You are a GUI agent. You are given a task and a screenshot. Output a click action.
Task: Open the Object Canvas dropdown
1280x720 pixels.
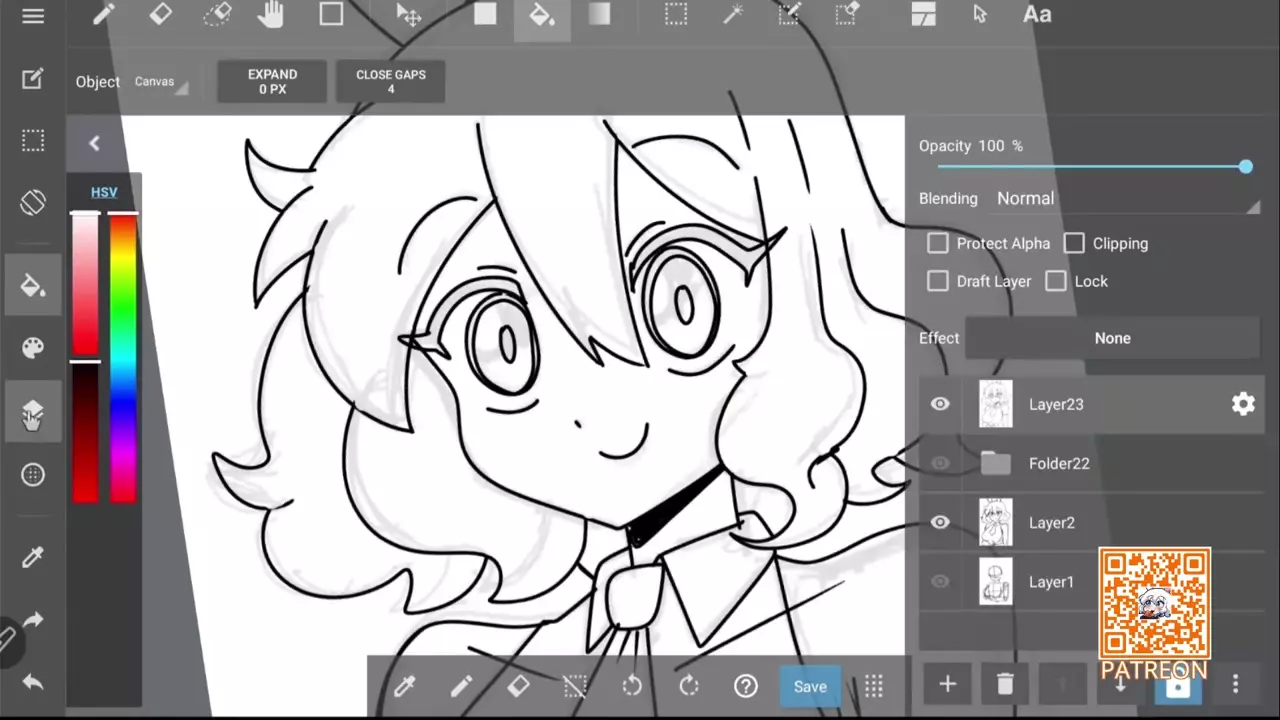coord(160,82)
